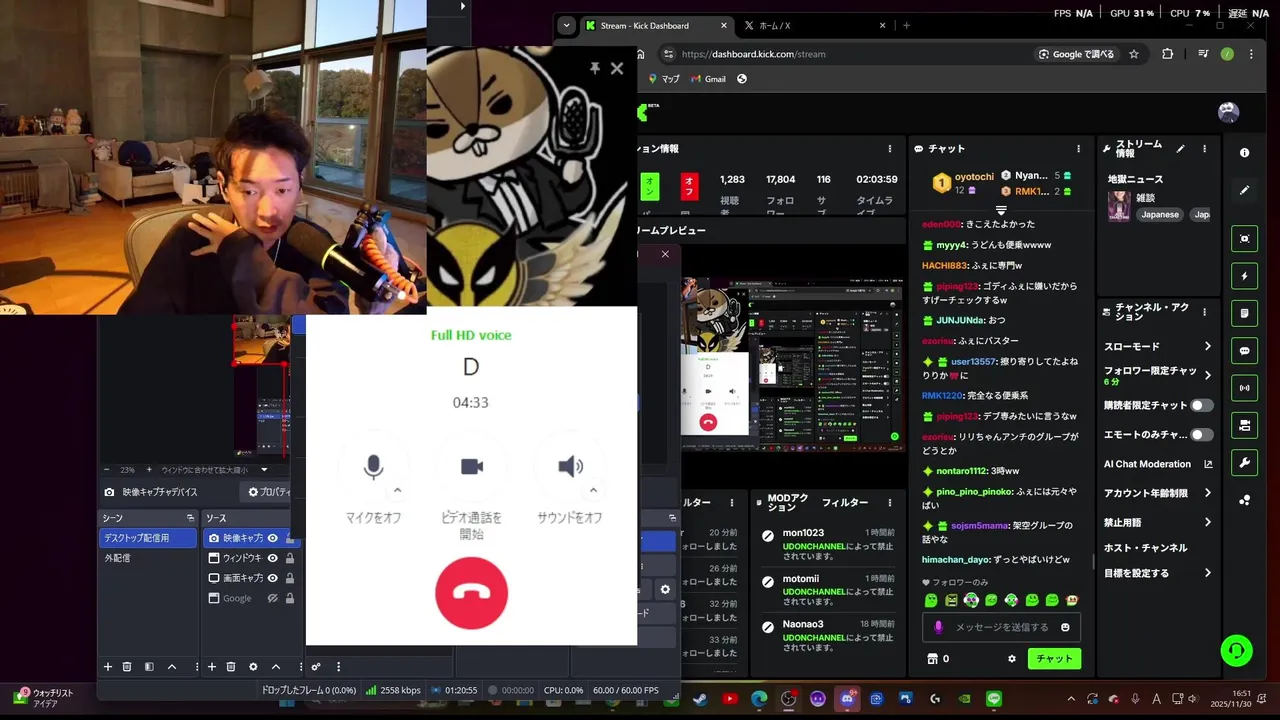Open the マップ bookmark
The height and width of the screenshot is (720, 1280).
[664, 79]
